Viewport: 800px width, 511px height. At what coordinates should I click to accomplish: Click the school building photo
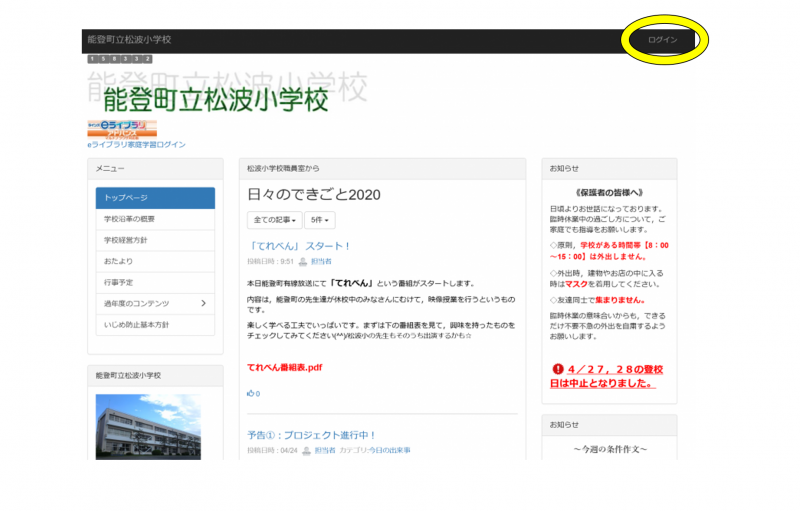[x=148, y=425]
